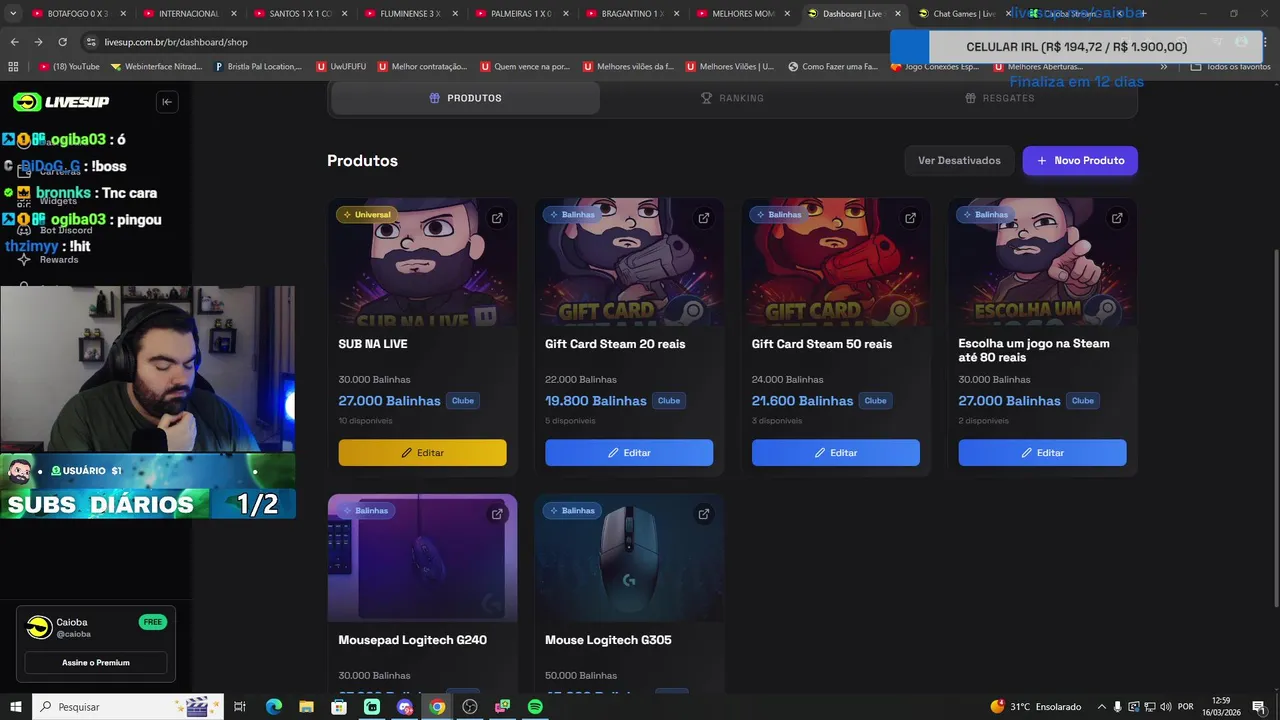Viewport: 1280px width, 720px height.
Task: Close the Dashboard | Live browser tab
Action: pyautogui.click(x=897, y=14)
